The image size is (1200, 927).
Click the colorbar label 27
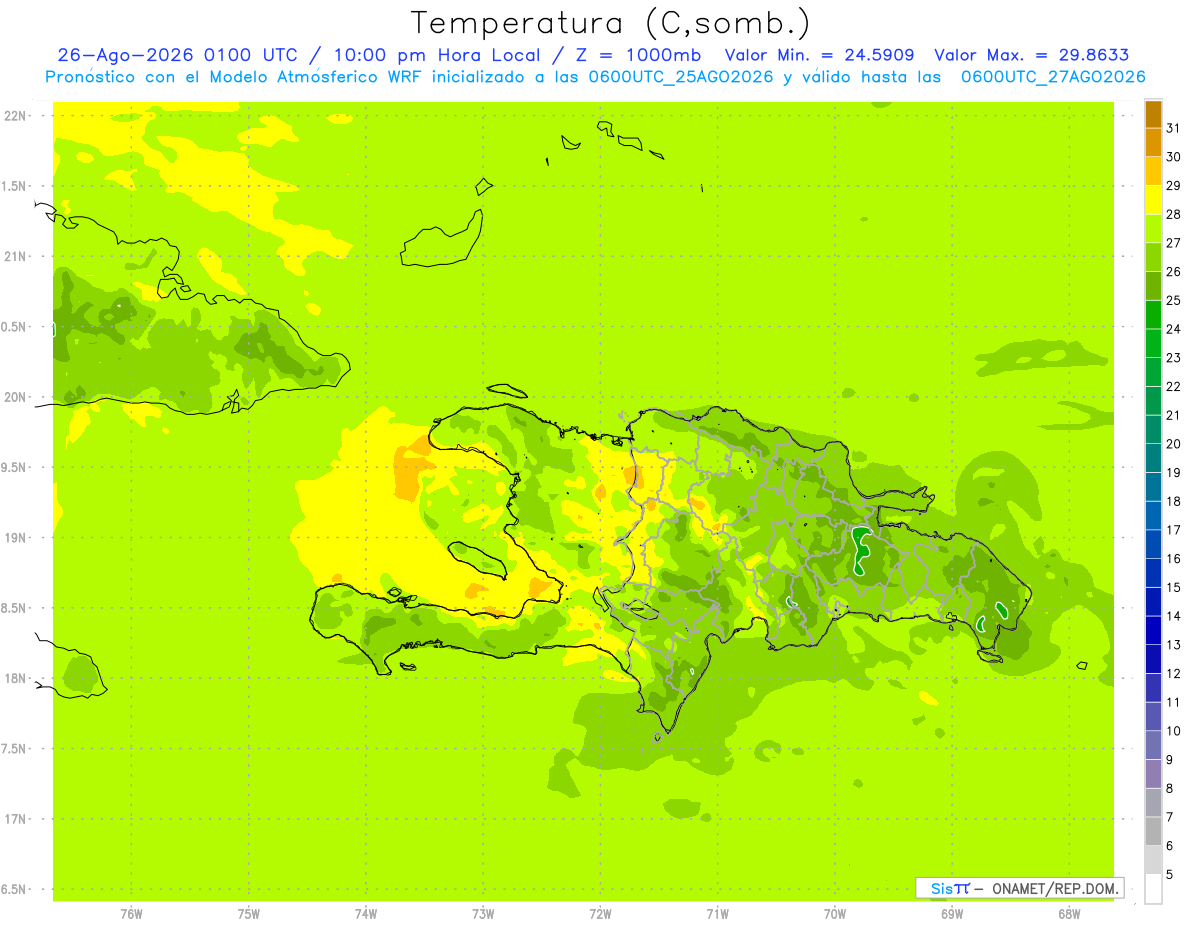point(1173,243)
